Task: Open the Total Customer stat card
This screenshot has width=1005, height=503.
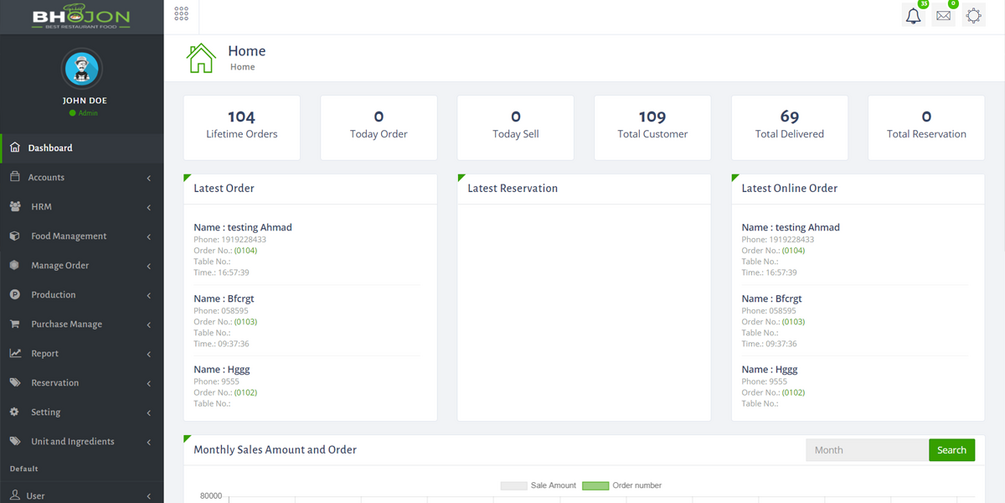Action: pos(652,128)
